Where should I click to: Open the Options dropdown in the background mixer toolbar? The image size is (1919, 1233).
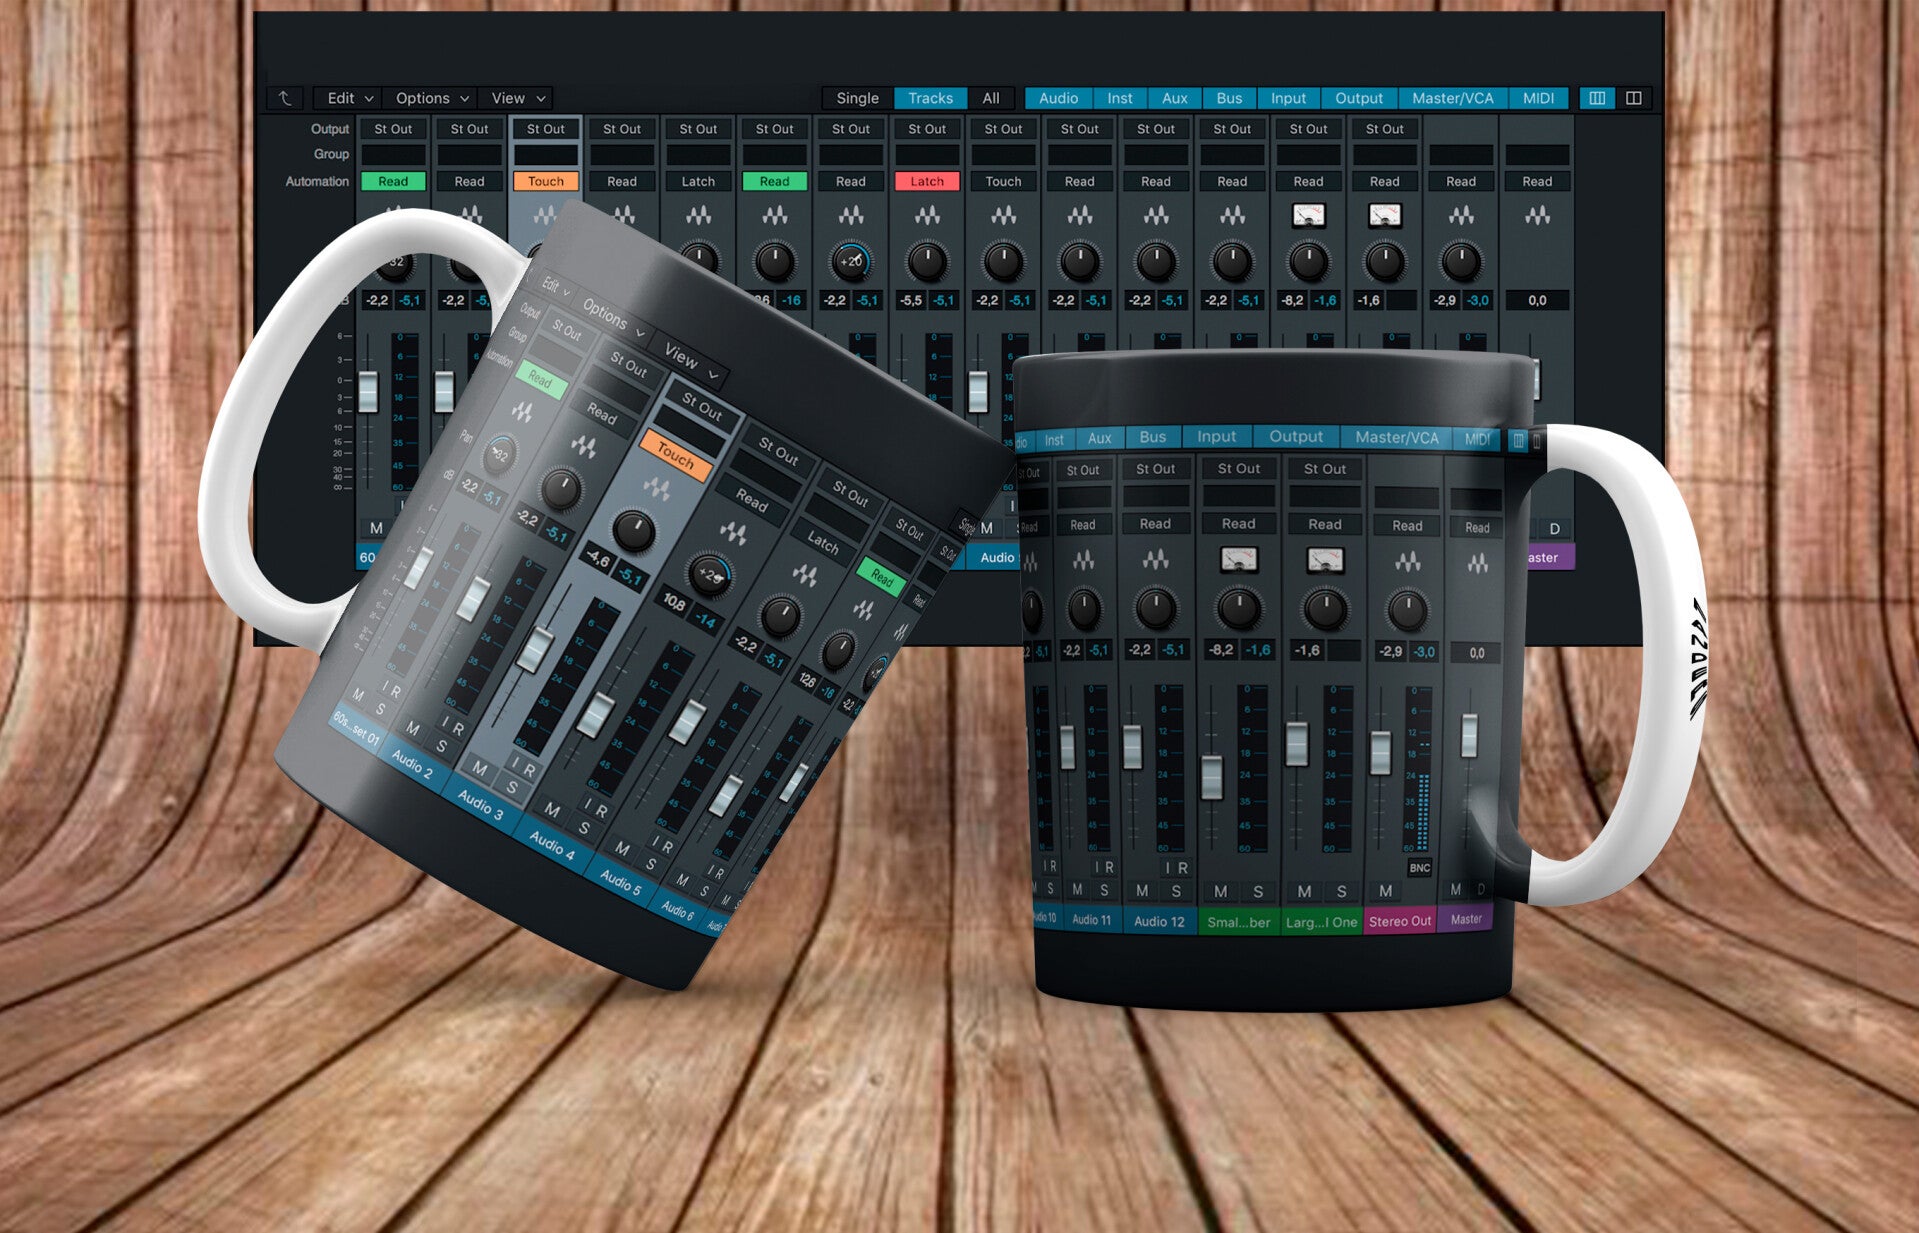pos(432,98)
